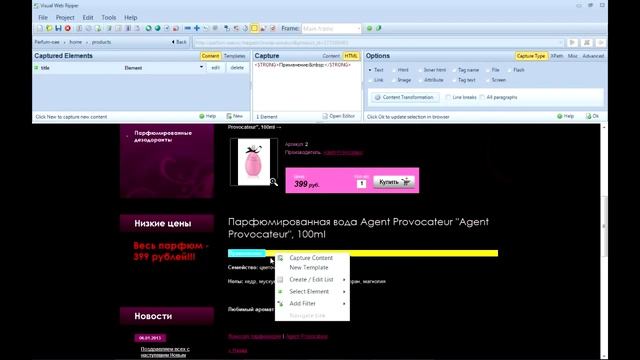Open the address bar history dropdown arrow
The height and width of the screenshot is (360, 640).
click(560, 42)
